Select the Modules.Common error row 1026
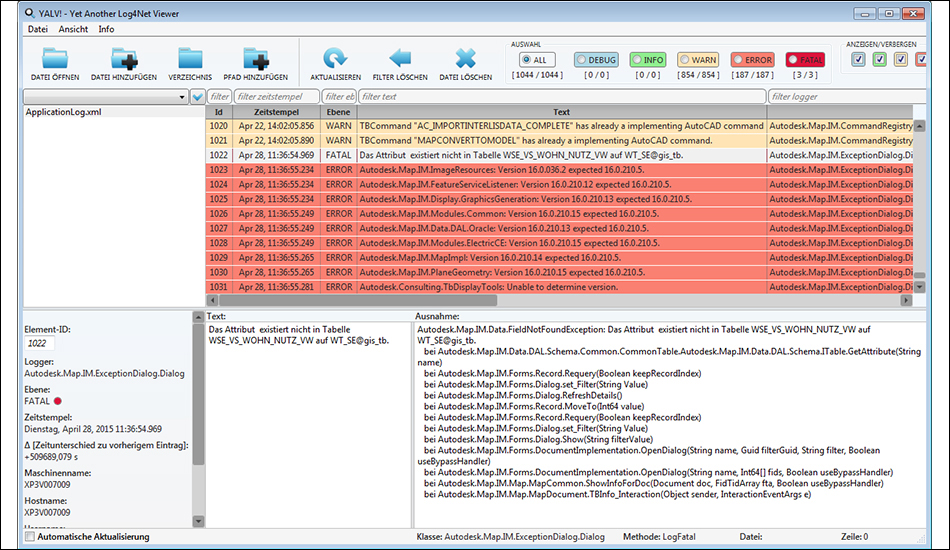This screenshot has height=550, width=950. tap(559, 214)
